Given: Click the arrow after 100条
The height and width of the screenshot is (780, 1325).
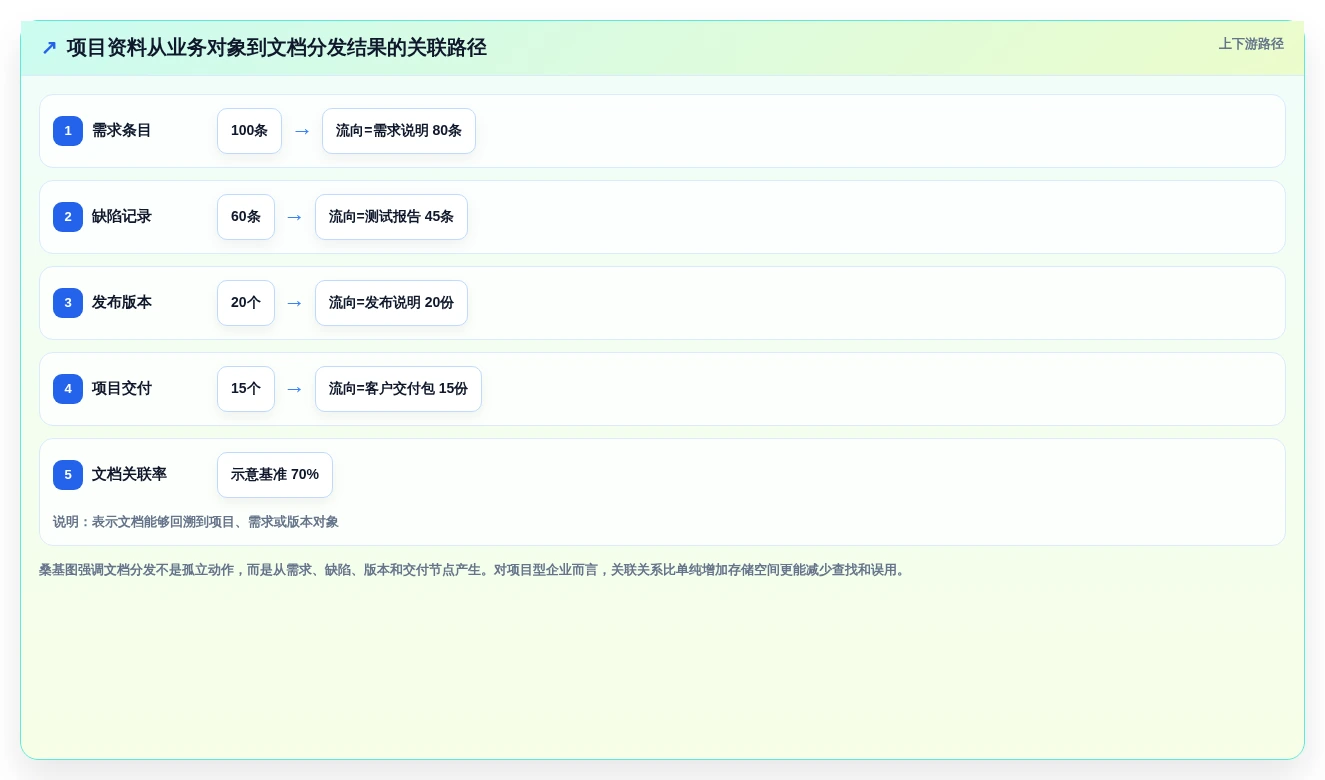Looking at the screenshot, I should 302,131.
